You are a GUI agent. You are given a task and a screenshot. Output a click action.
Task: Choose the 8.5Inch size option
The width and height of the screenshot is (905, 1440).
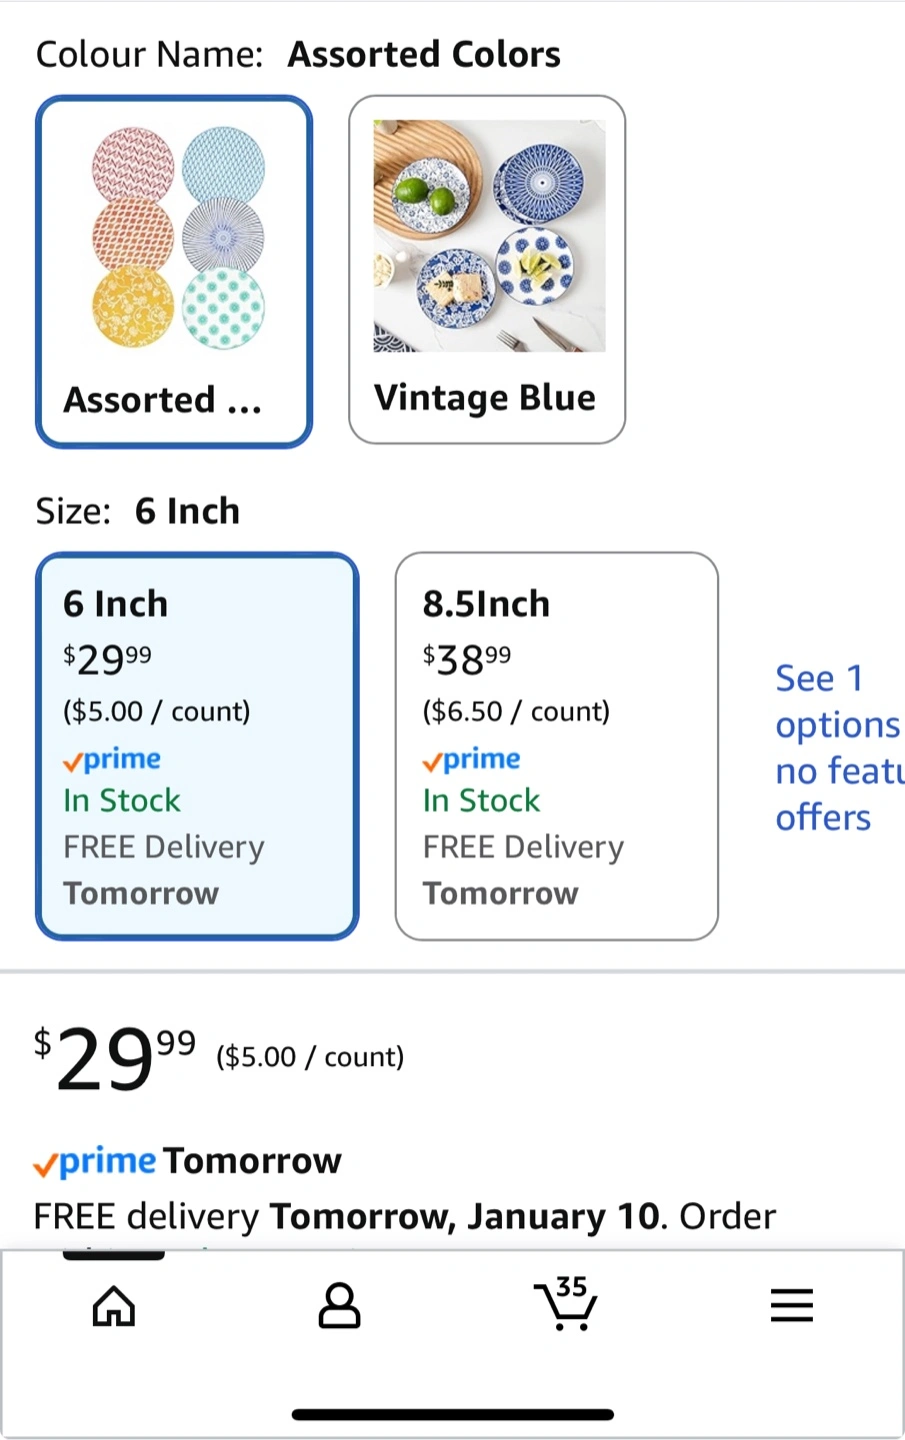(556, 746)
